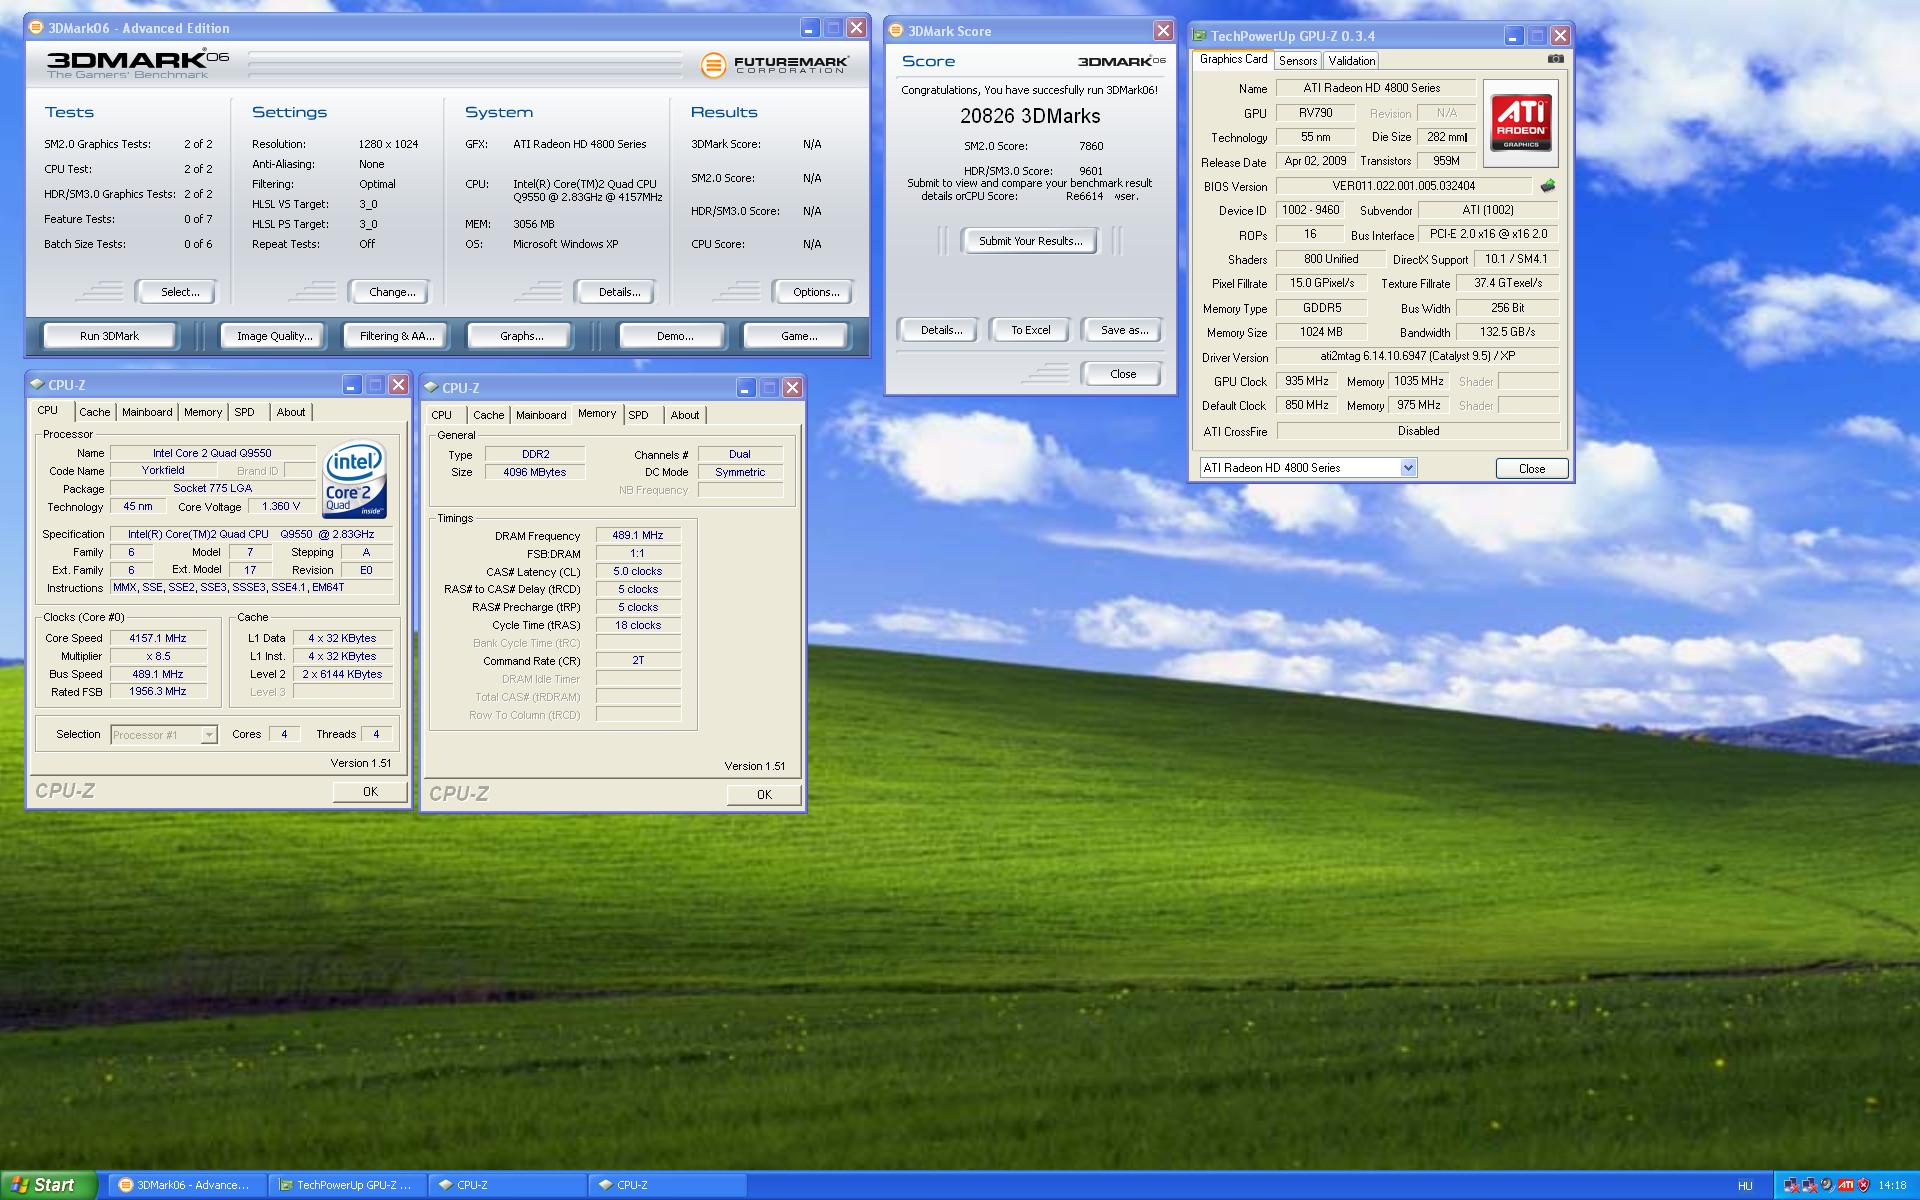Open SPD tab in left CPU-Z
The width and height of the screenshot is (1920, 1200).
pos(245,412)
